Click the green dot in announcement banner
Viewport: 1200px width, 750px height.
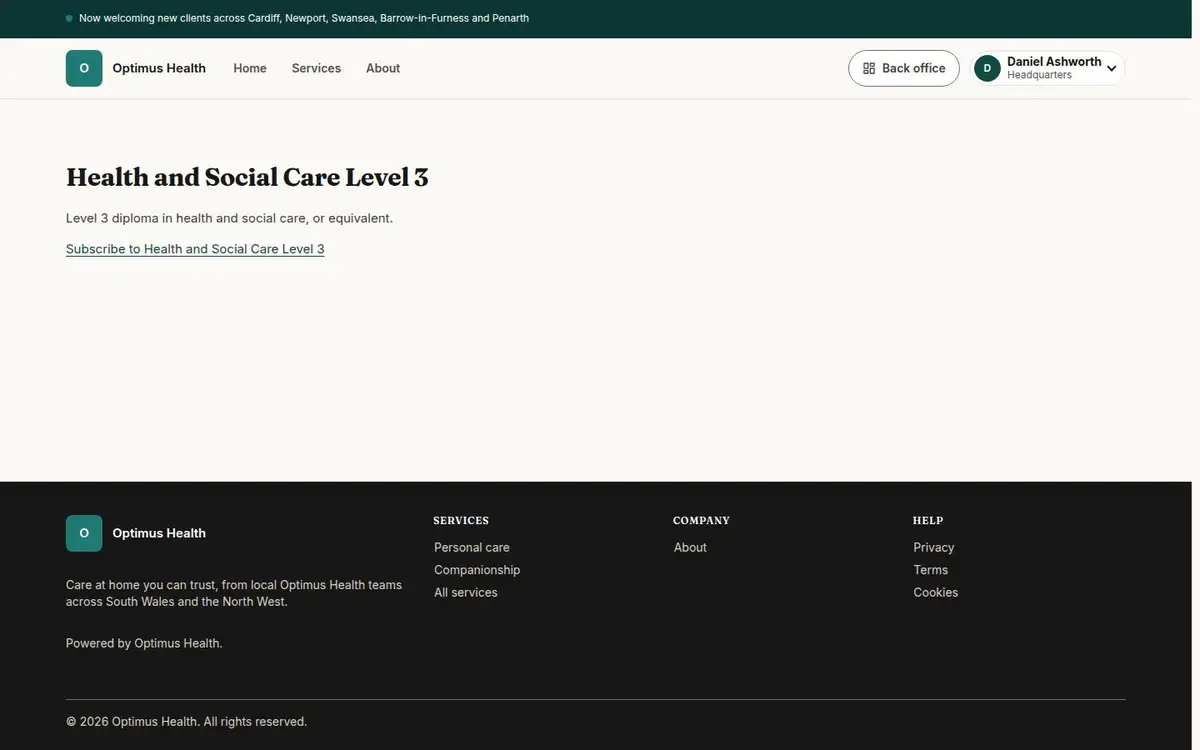69,18
